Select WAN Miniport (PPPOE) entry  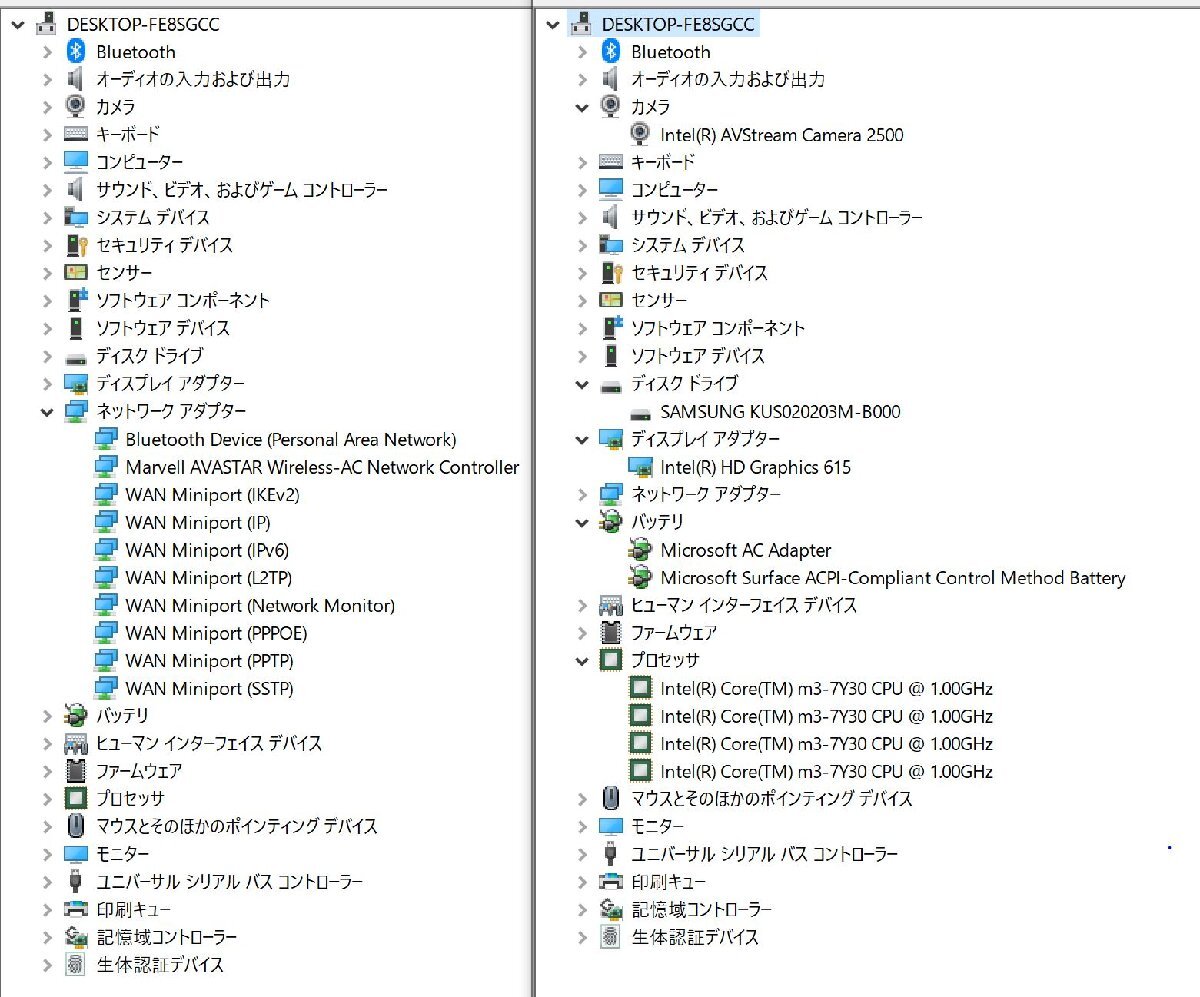pyautogui.click(x=216, y=633)
